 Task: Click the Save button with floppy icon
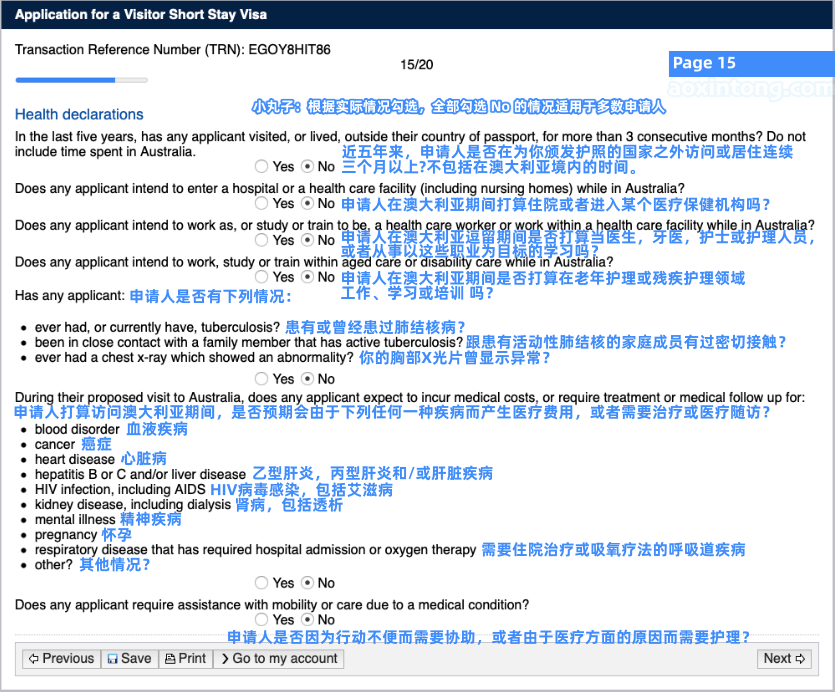129,658
